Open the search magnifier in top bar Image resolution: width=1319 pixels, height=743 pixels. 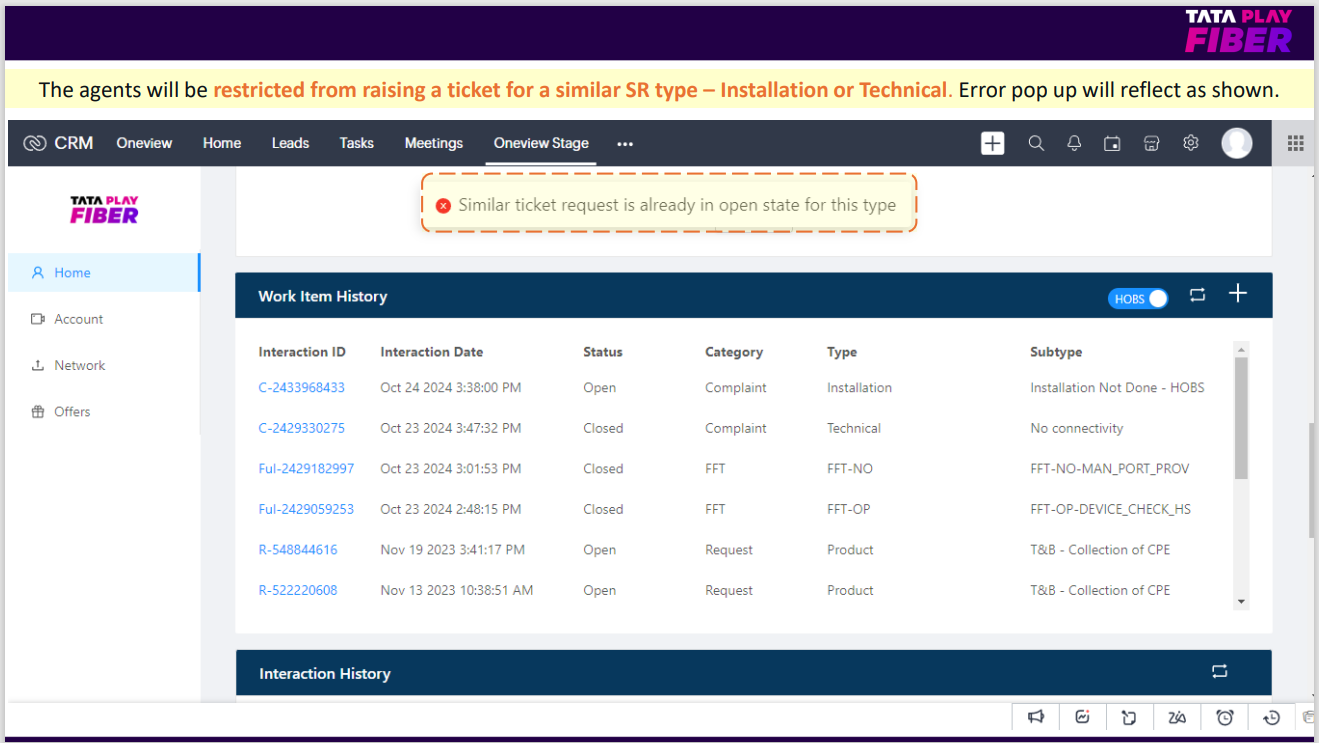pos(1036,143)
